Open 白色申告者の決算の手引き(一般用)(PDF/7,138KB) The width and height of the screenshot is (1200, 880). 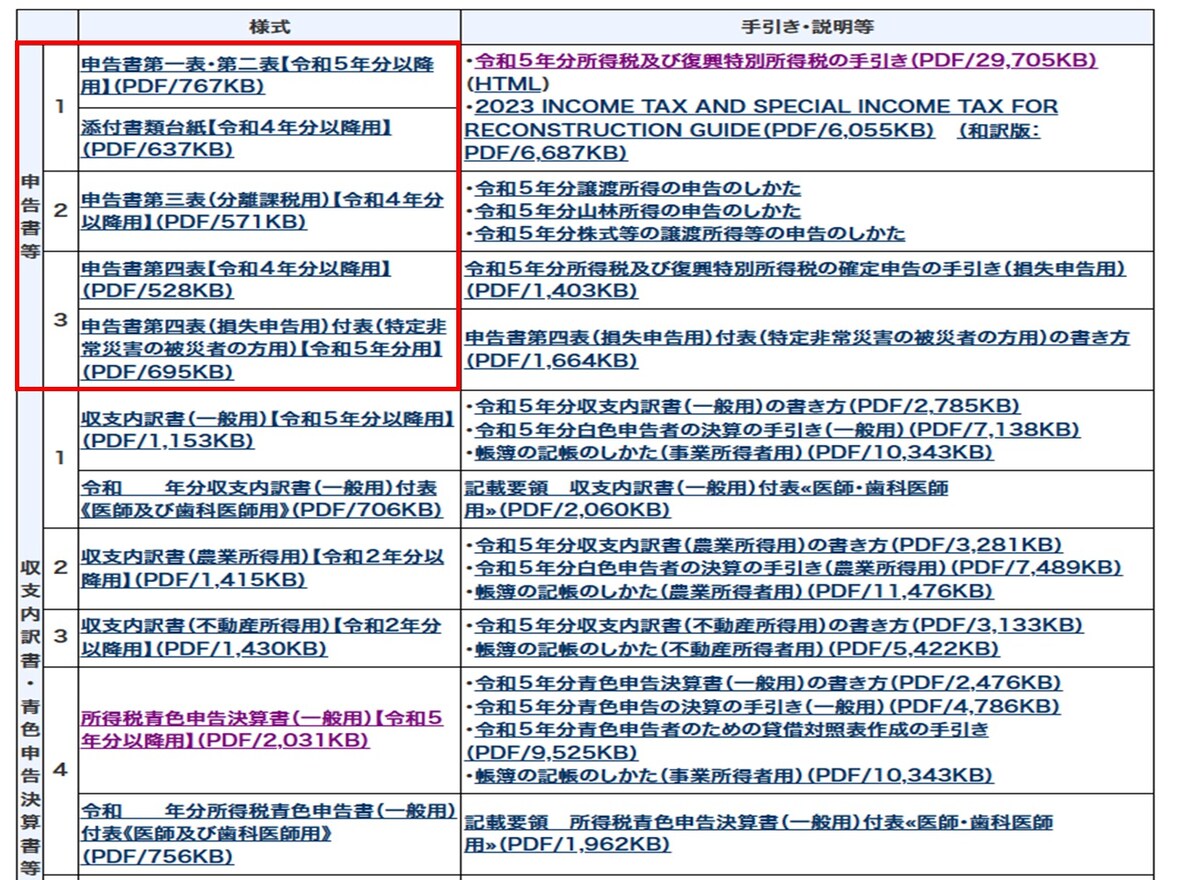coord(777,429)
